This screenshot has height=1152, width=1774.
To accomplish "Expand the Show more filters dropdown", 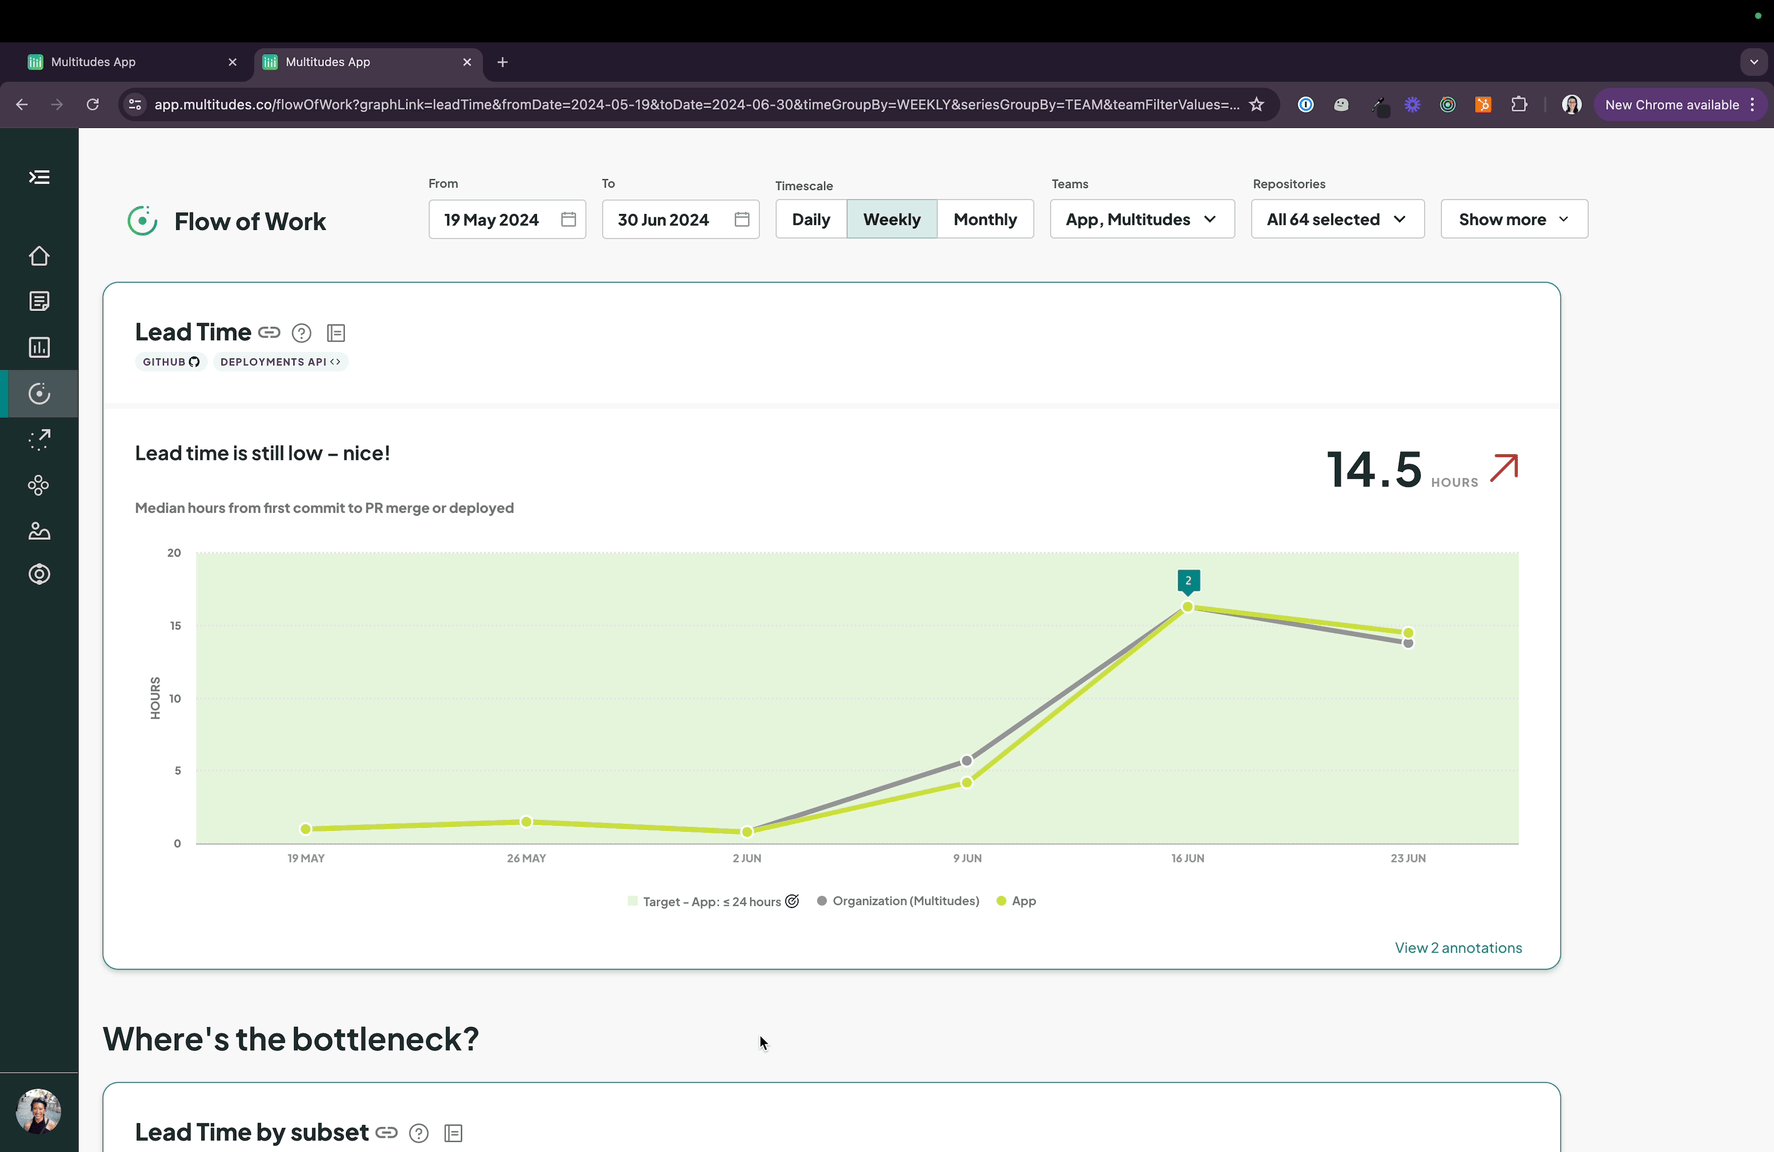I will (1513, 219).
